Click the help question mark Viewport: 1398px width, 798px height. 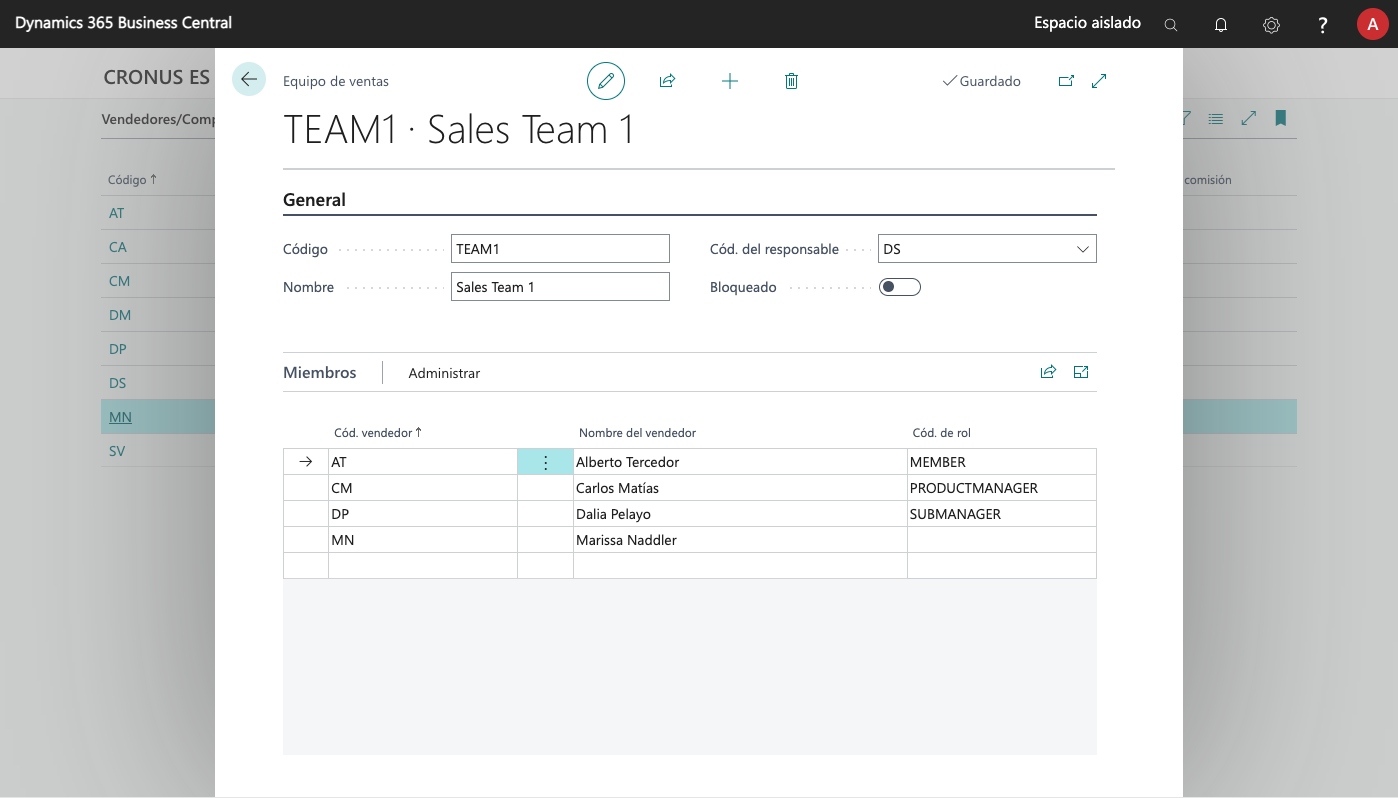click(x=1322, y=24)
